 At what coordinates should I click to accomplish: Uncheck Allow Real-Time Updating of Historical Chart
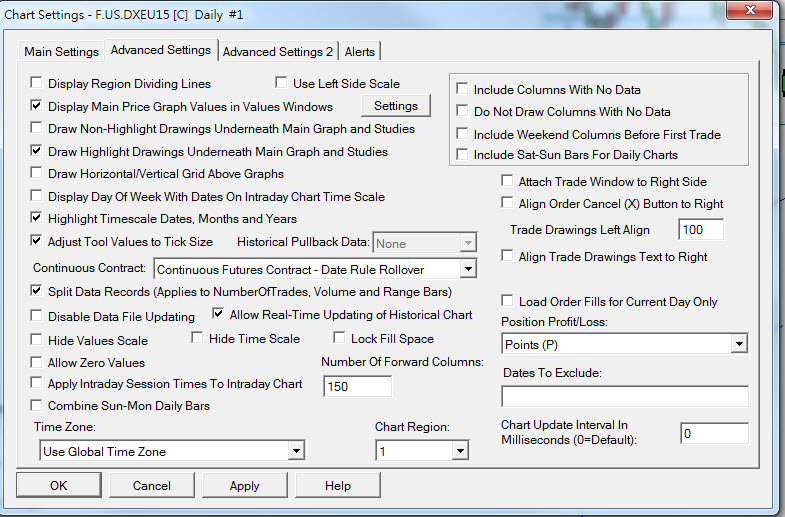point(218,314)
